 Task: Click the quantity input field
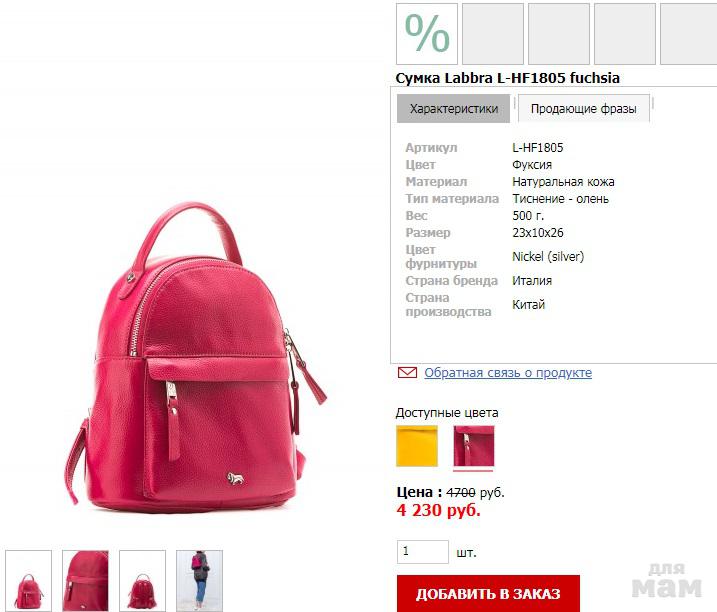423,552
